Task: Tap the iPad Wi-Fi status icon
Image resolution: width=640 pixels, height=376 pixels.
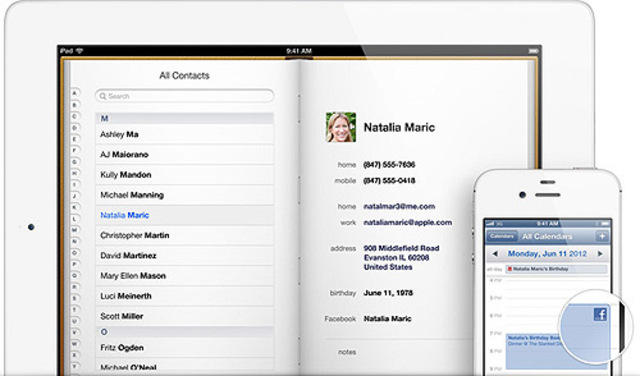Action: point(80,51)
